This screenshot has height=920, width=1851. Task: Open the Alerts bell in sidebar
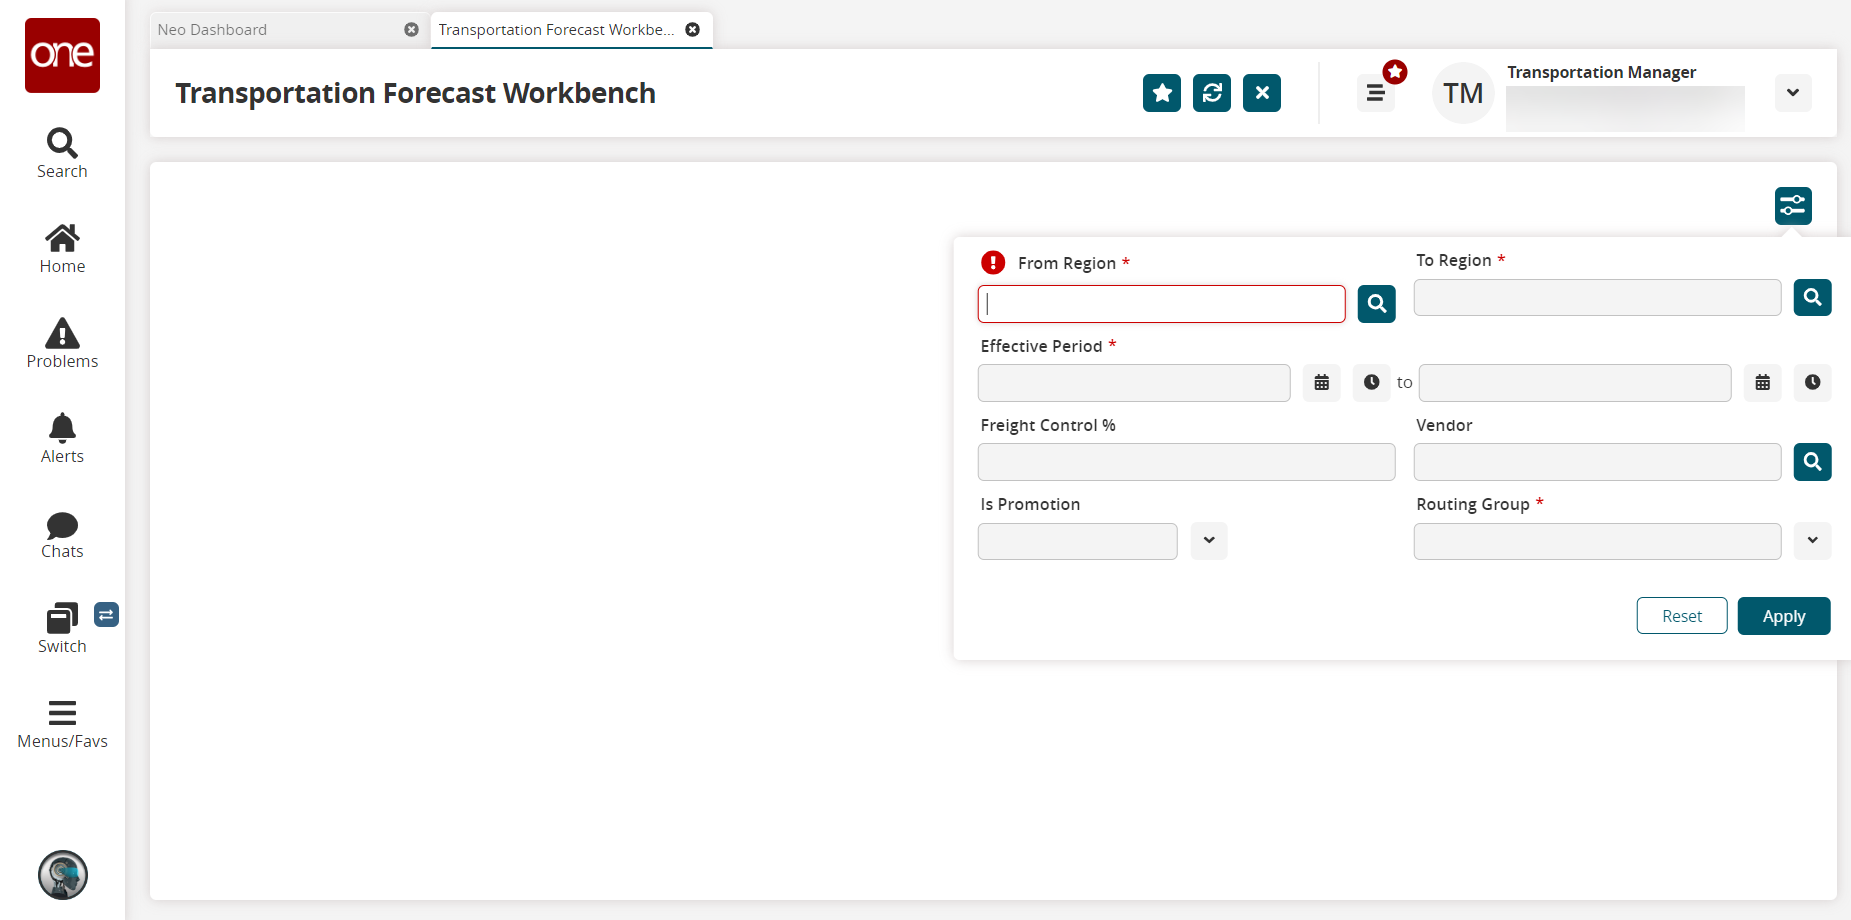click(62, 438)
